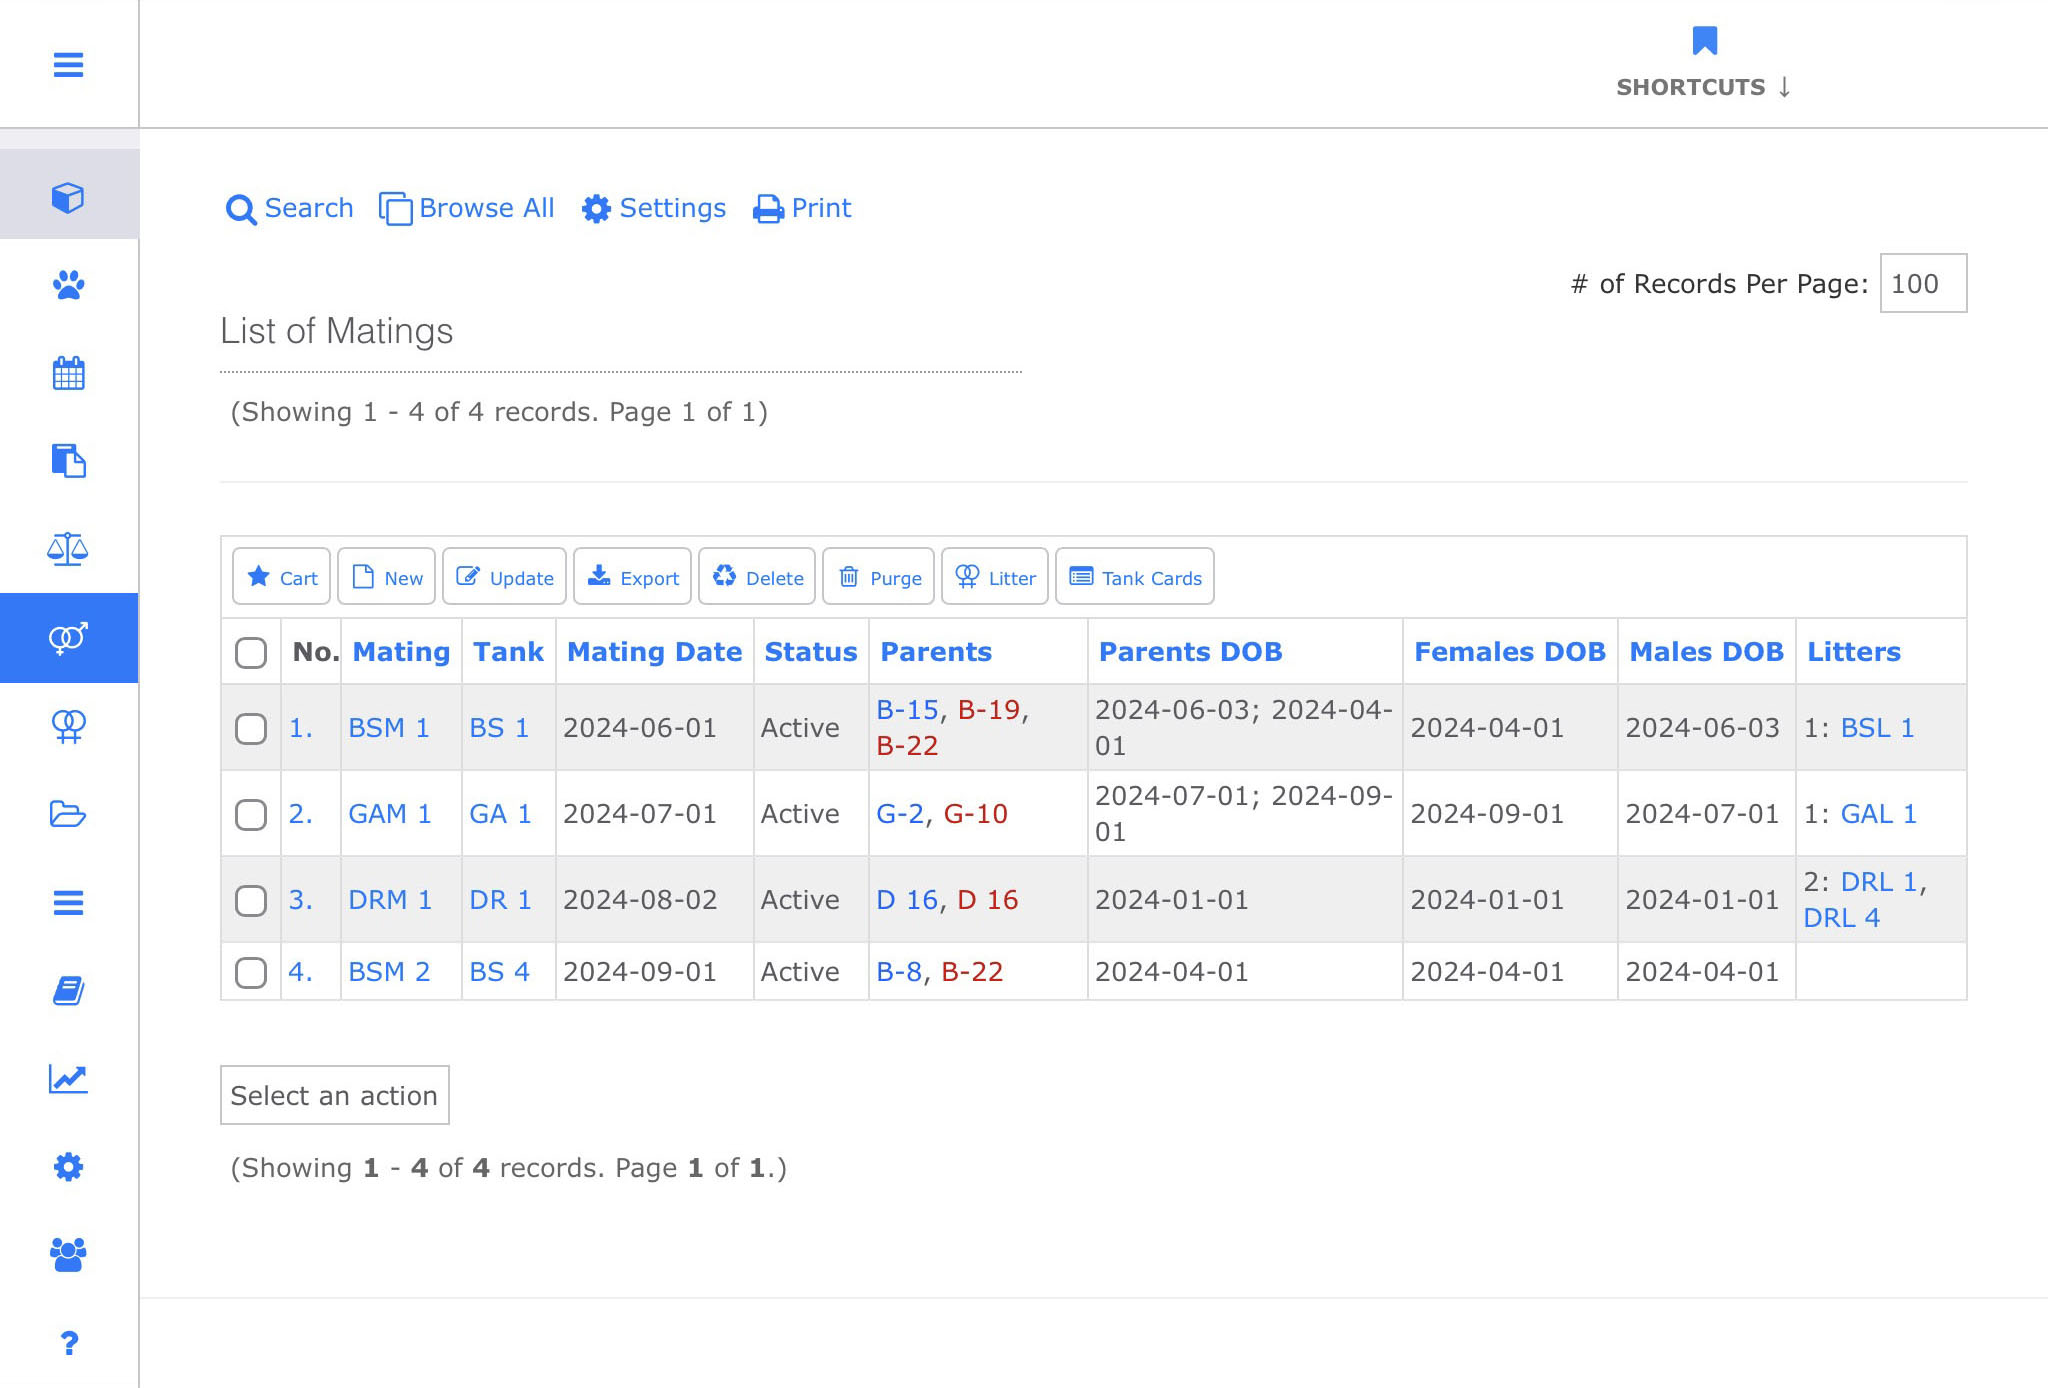Open the users group icon in sidebar
This screenshot has width=2048, height=1388.
[68, 1255]
